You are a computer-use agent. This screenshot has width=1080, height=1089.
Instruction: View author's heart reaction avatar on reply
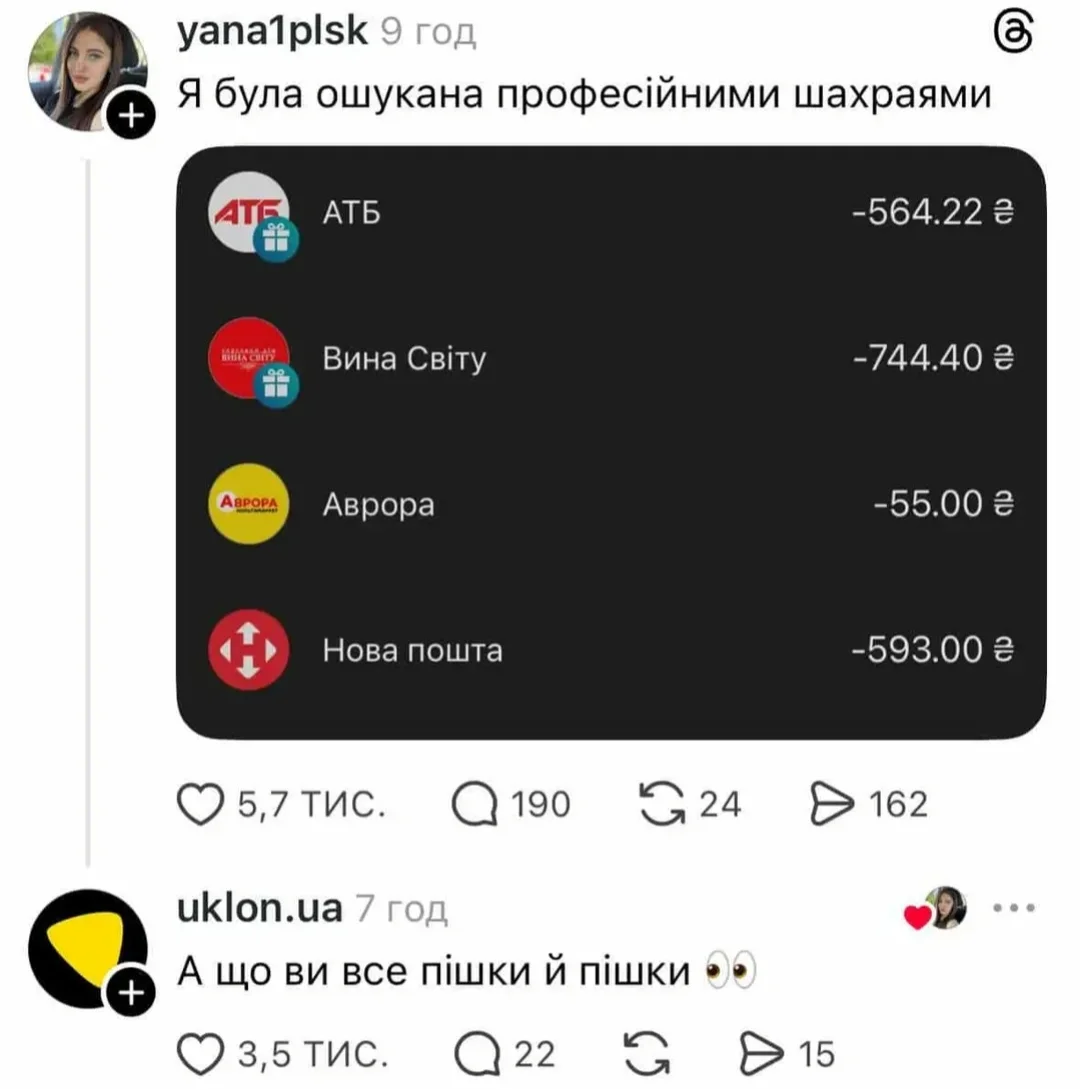tap(945, 908)
